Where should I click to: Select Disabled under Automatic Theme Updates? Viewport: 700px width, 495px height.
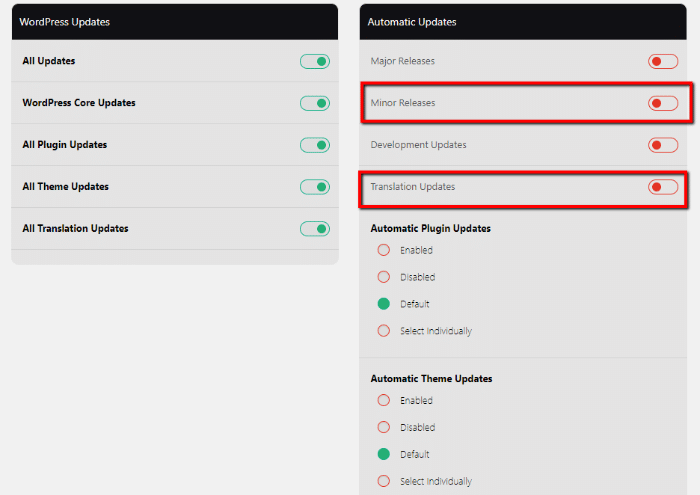(x=383, y=427)
